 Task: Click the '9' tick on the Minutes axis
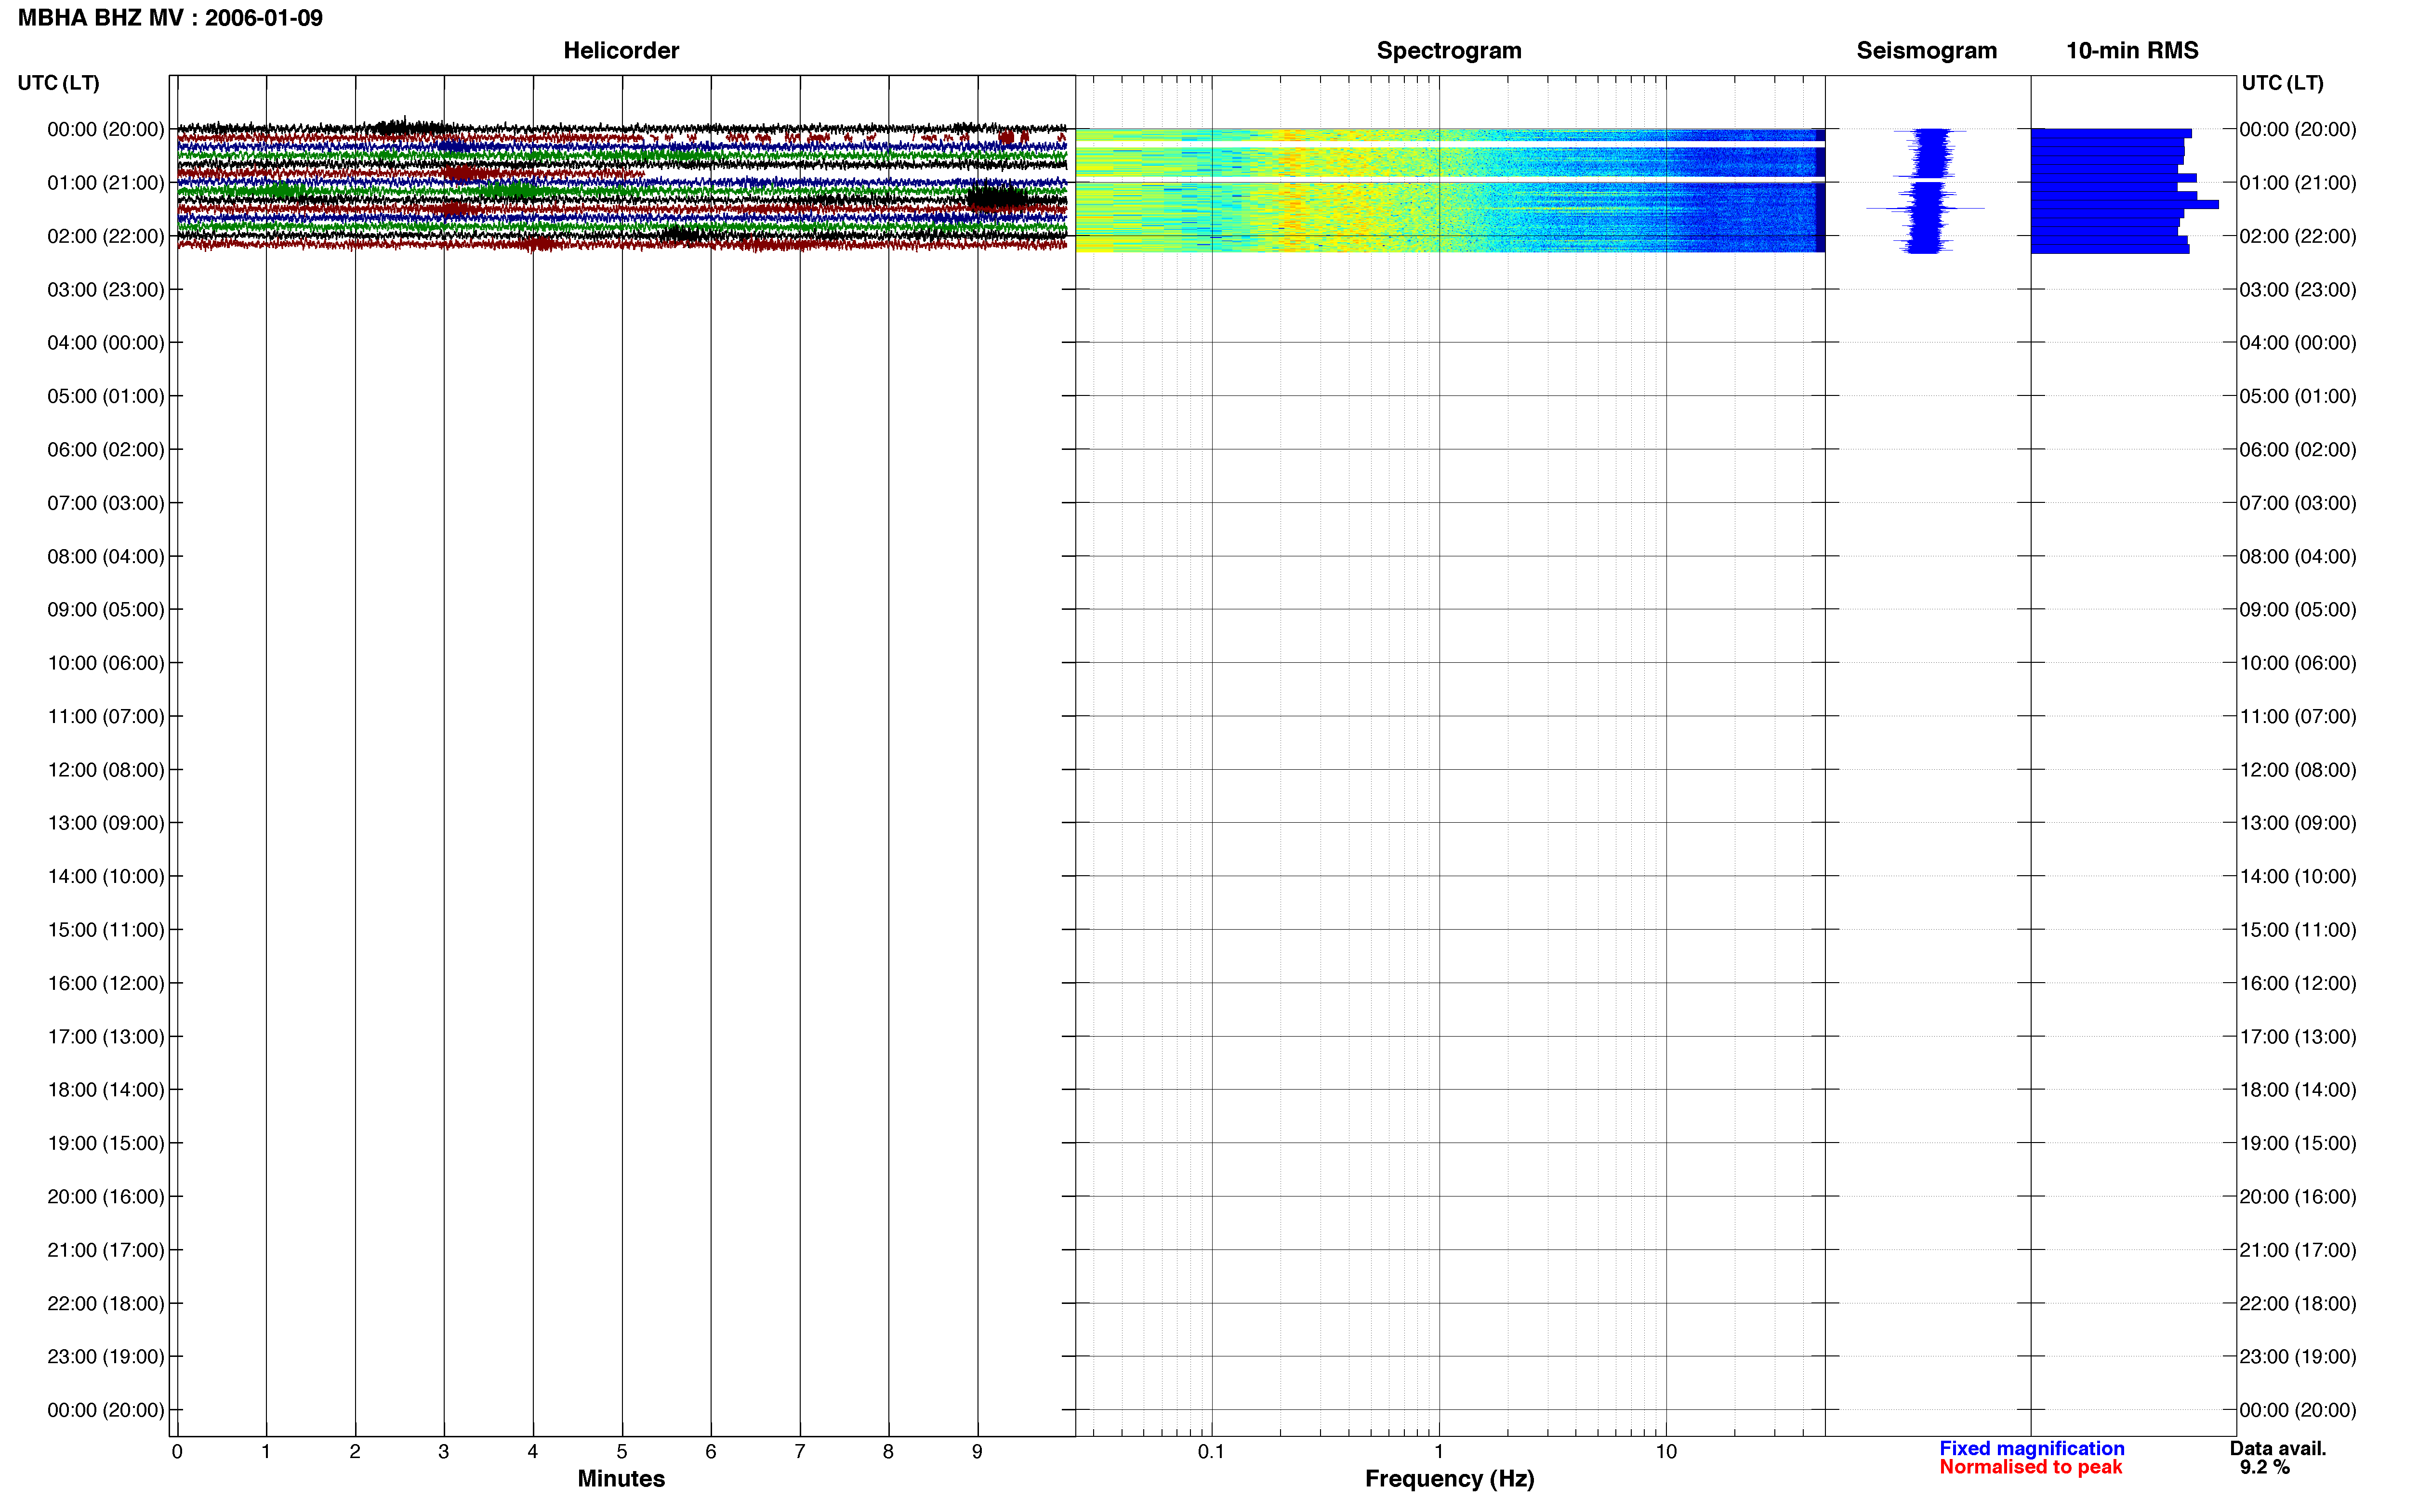[x=977, y=1452]
